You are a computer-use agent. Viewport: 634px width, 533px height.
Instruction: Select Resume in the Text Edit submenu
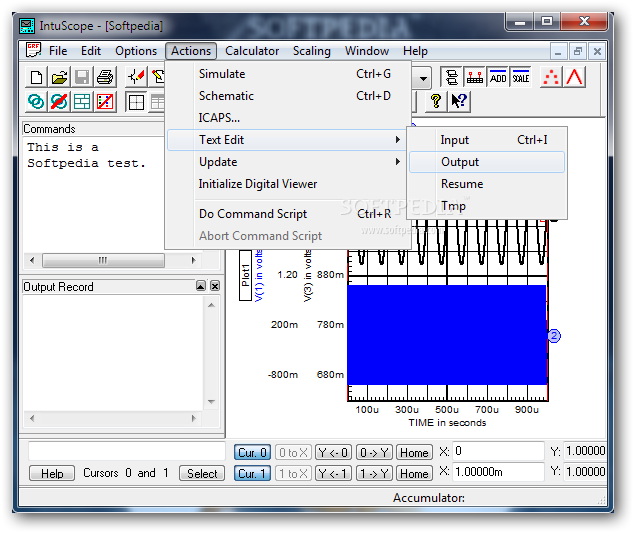(487, 184)
